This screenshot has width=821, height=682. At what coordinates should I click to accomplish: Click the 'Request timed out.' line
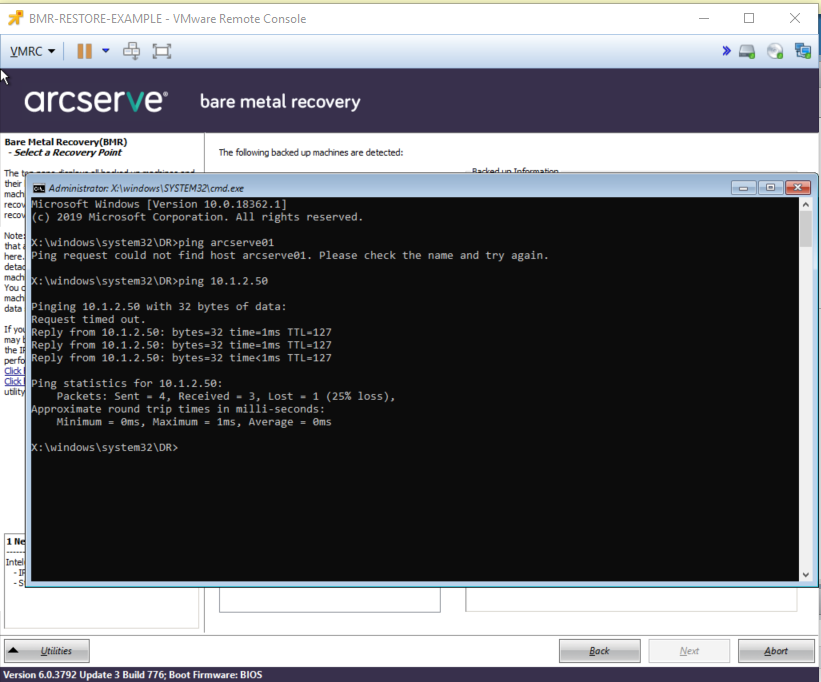[x=88, y=319]
